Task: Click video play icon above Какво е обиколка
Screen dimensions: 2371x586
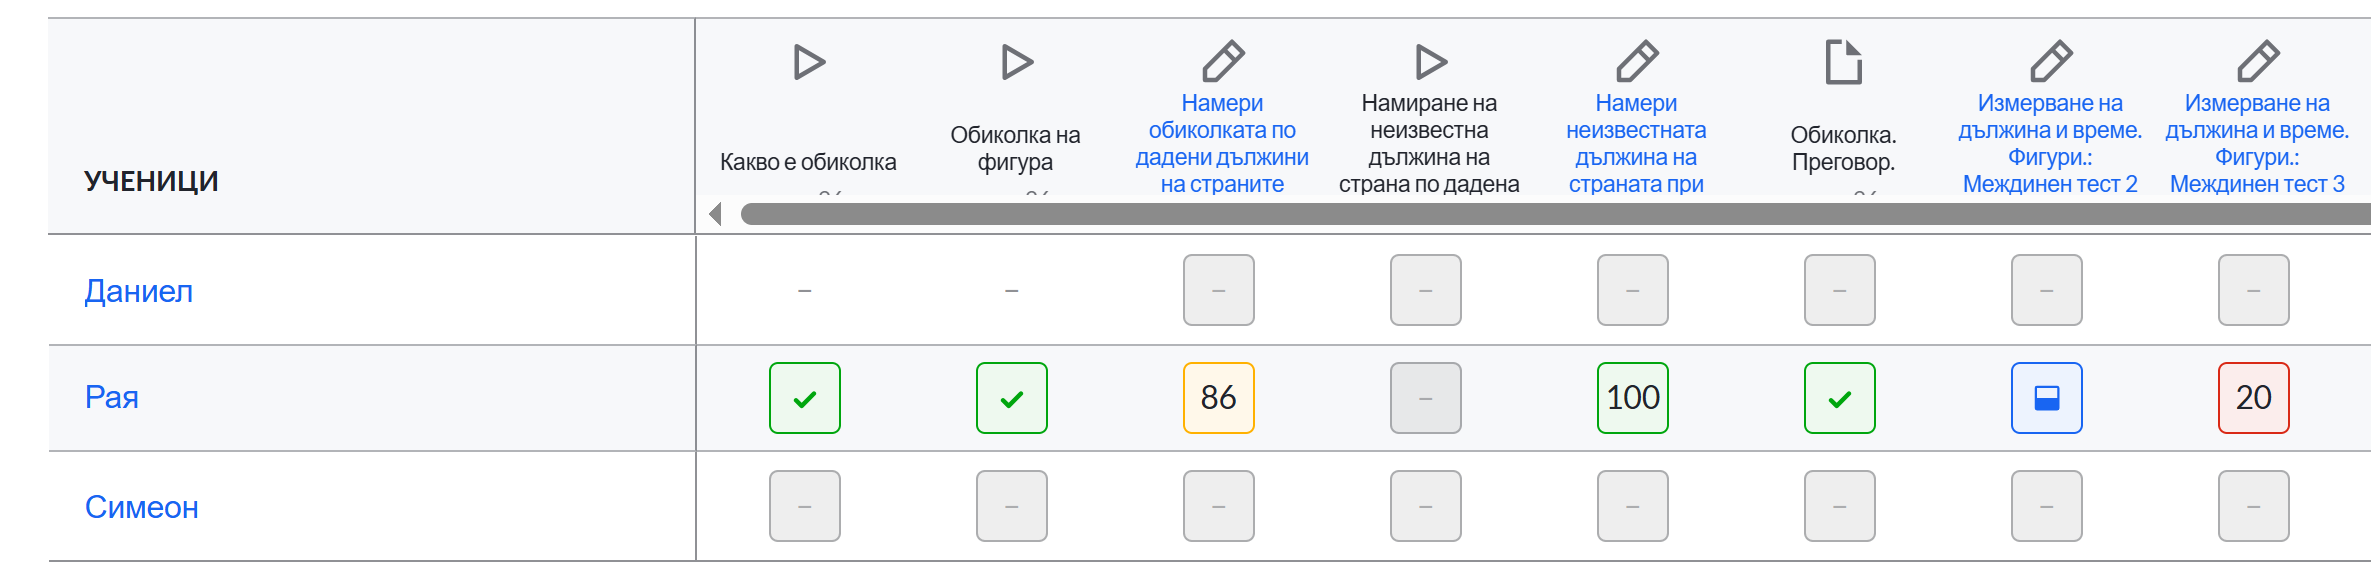Action: coord(809,62)
